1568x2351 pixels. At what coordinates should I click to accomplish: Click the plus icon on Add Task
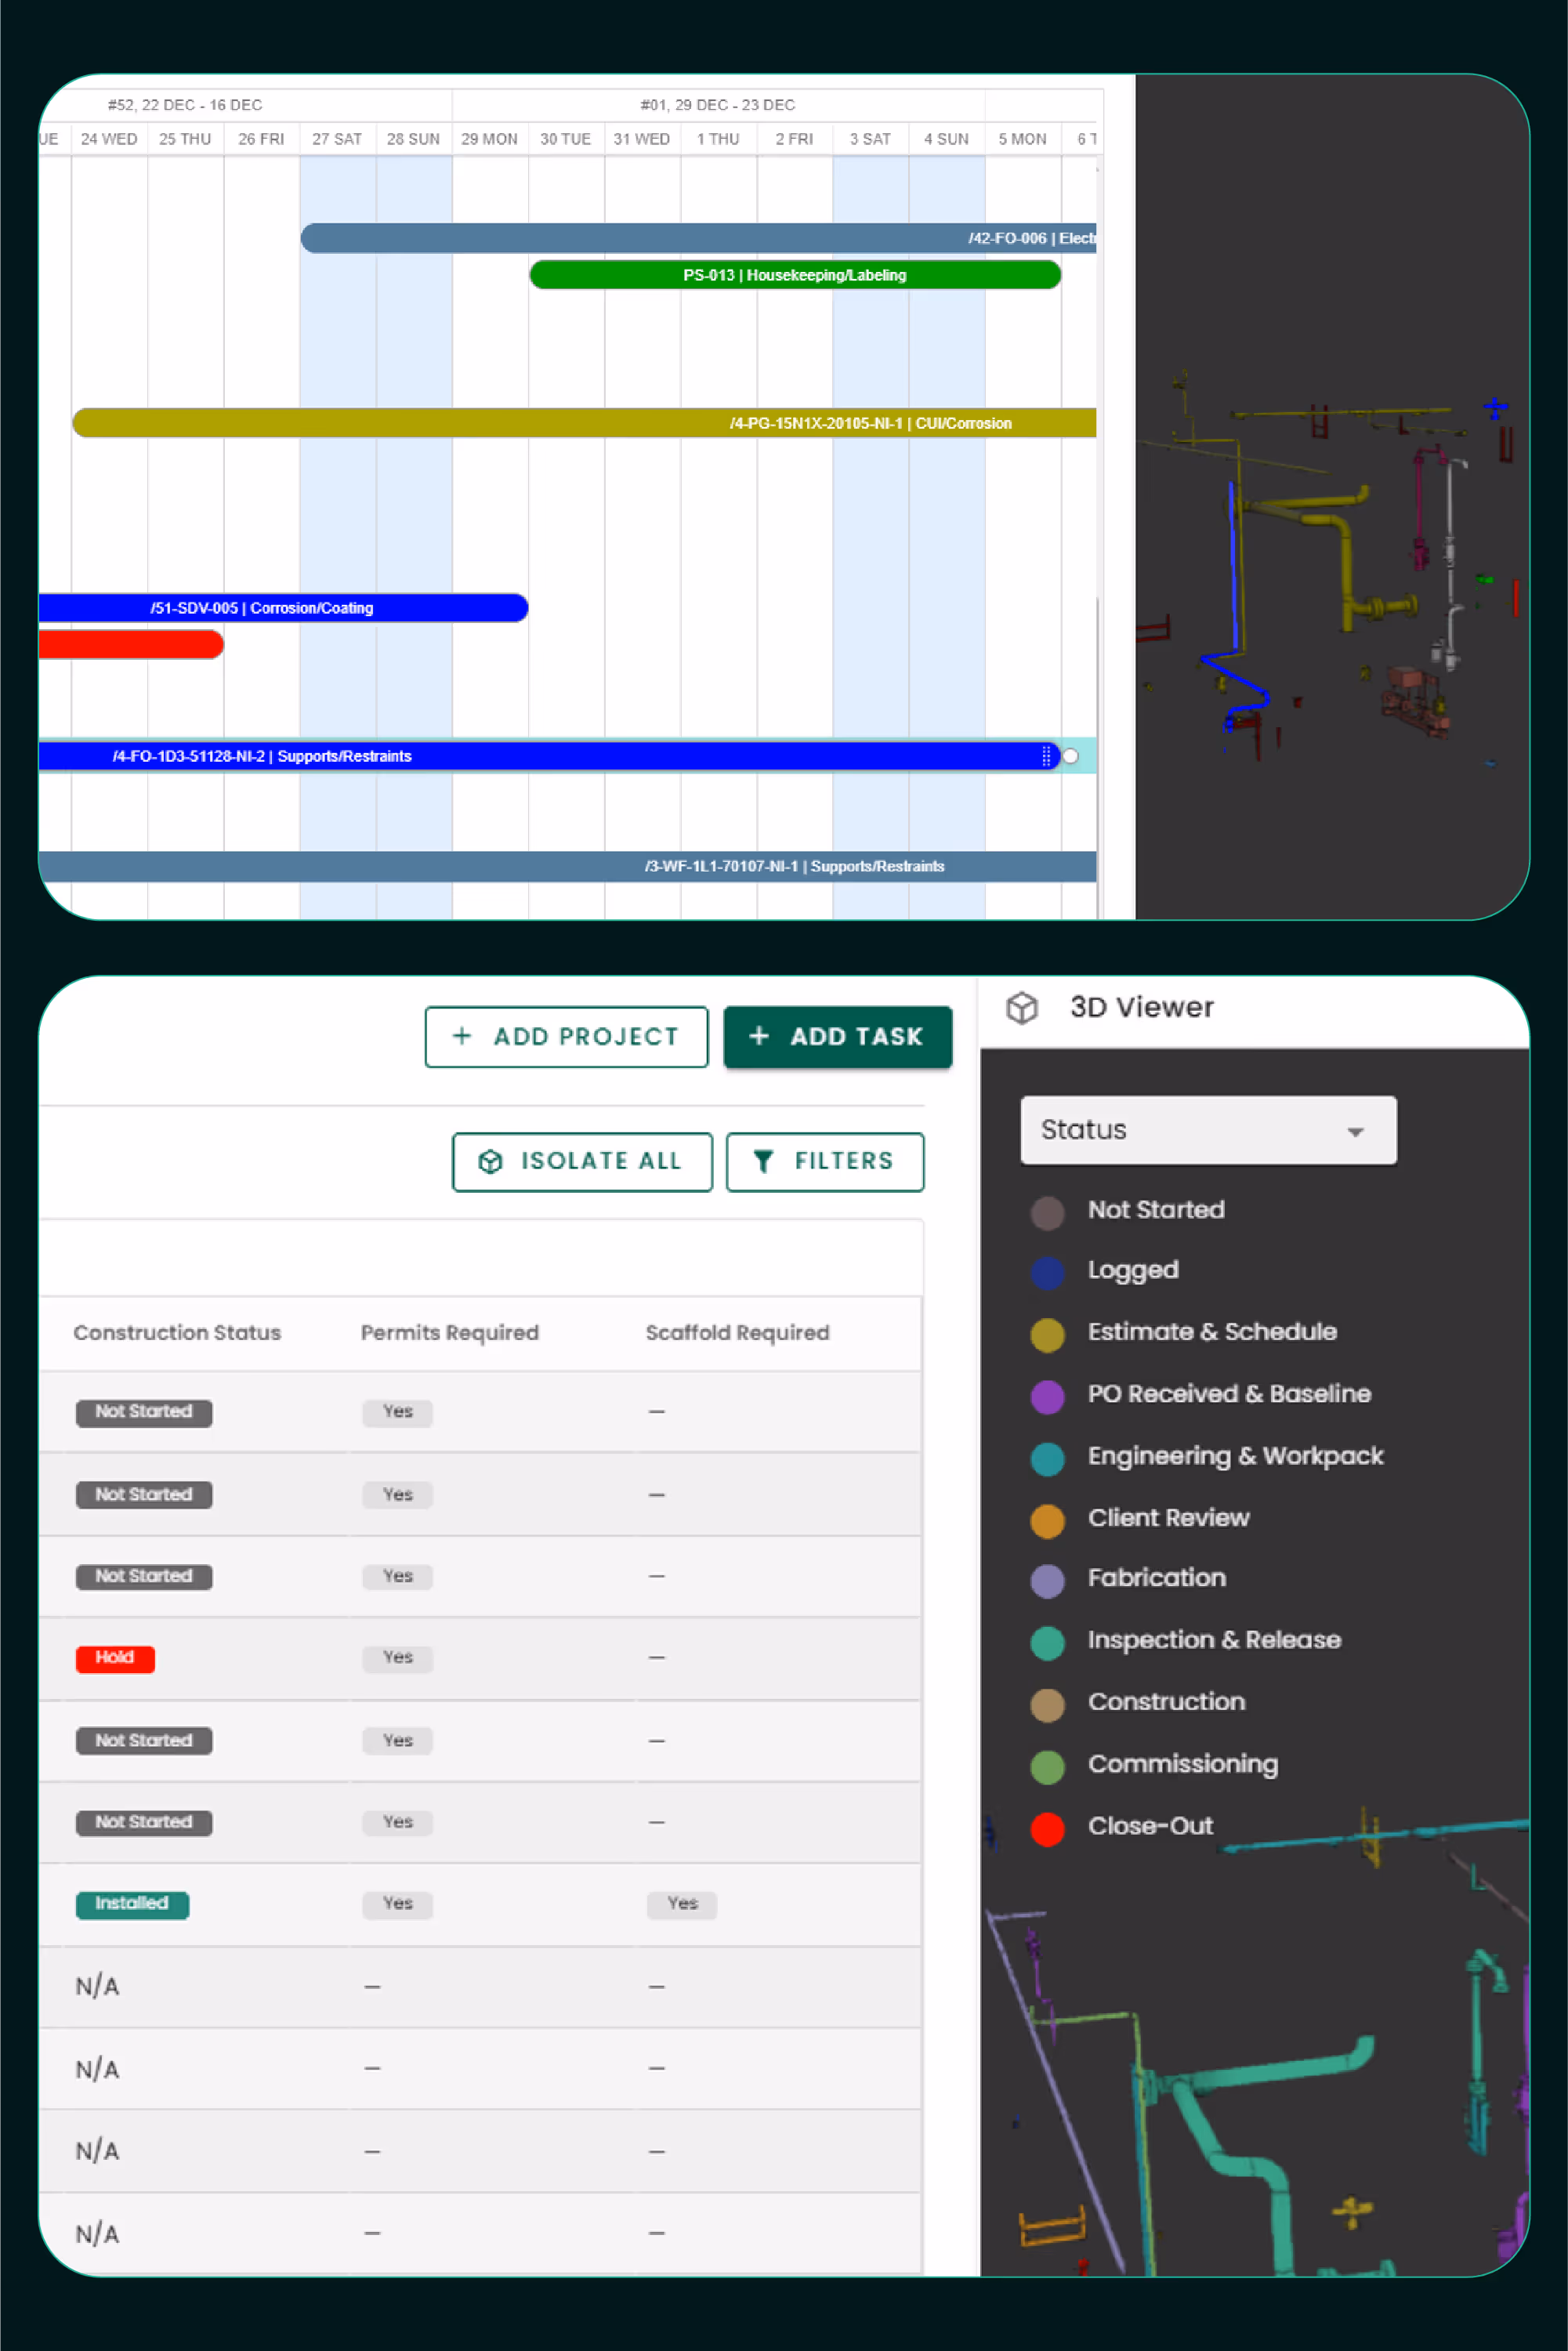(759, 1036)
